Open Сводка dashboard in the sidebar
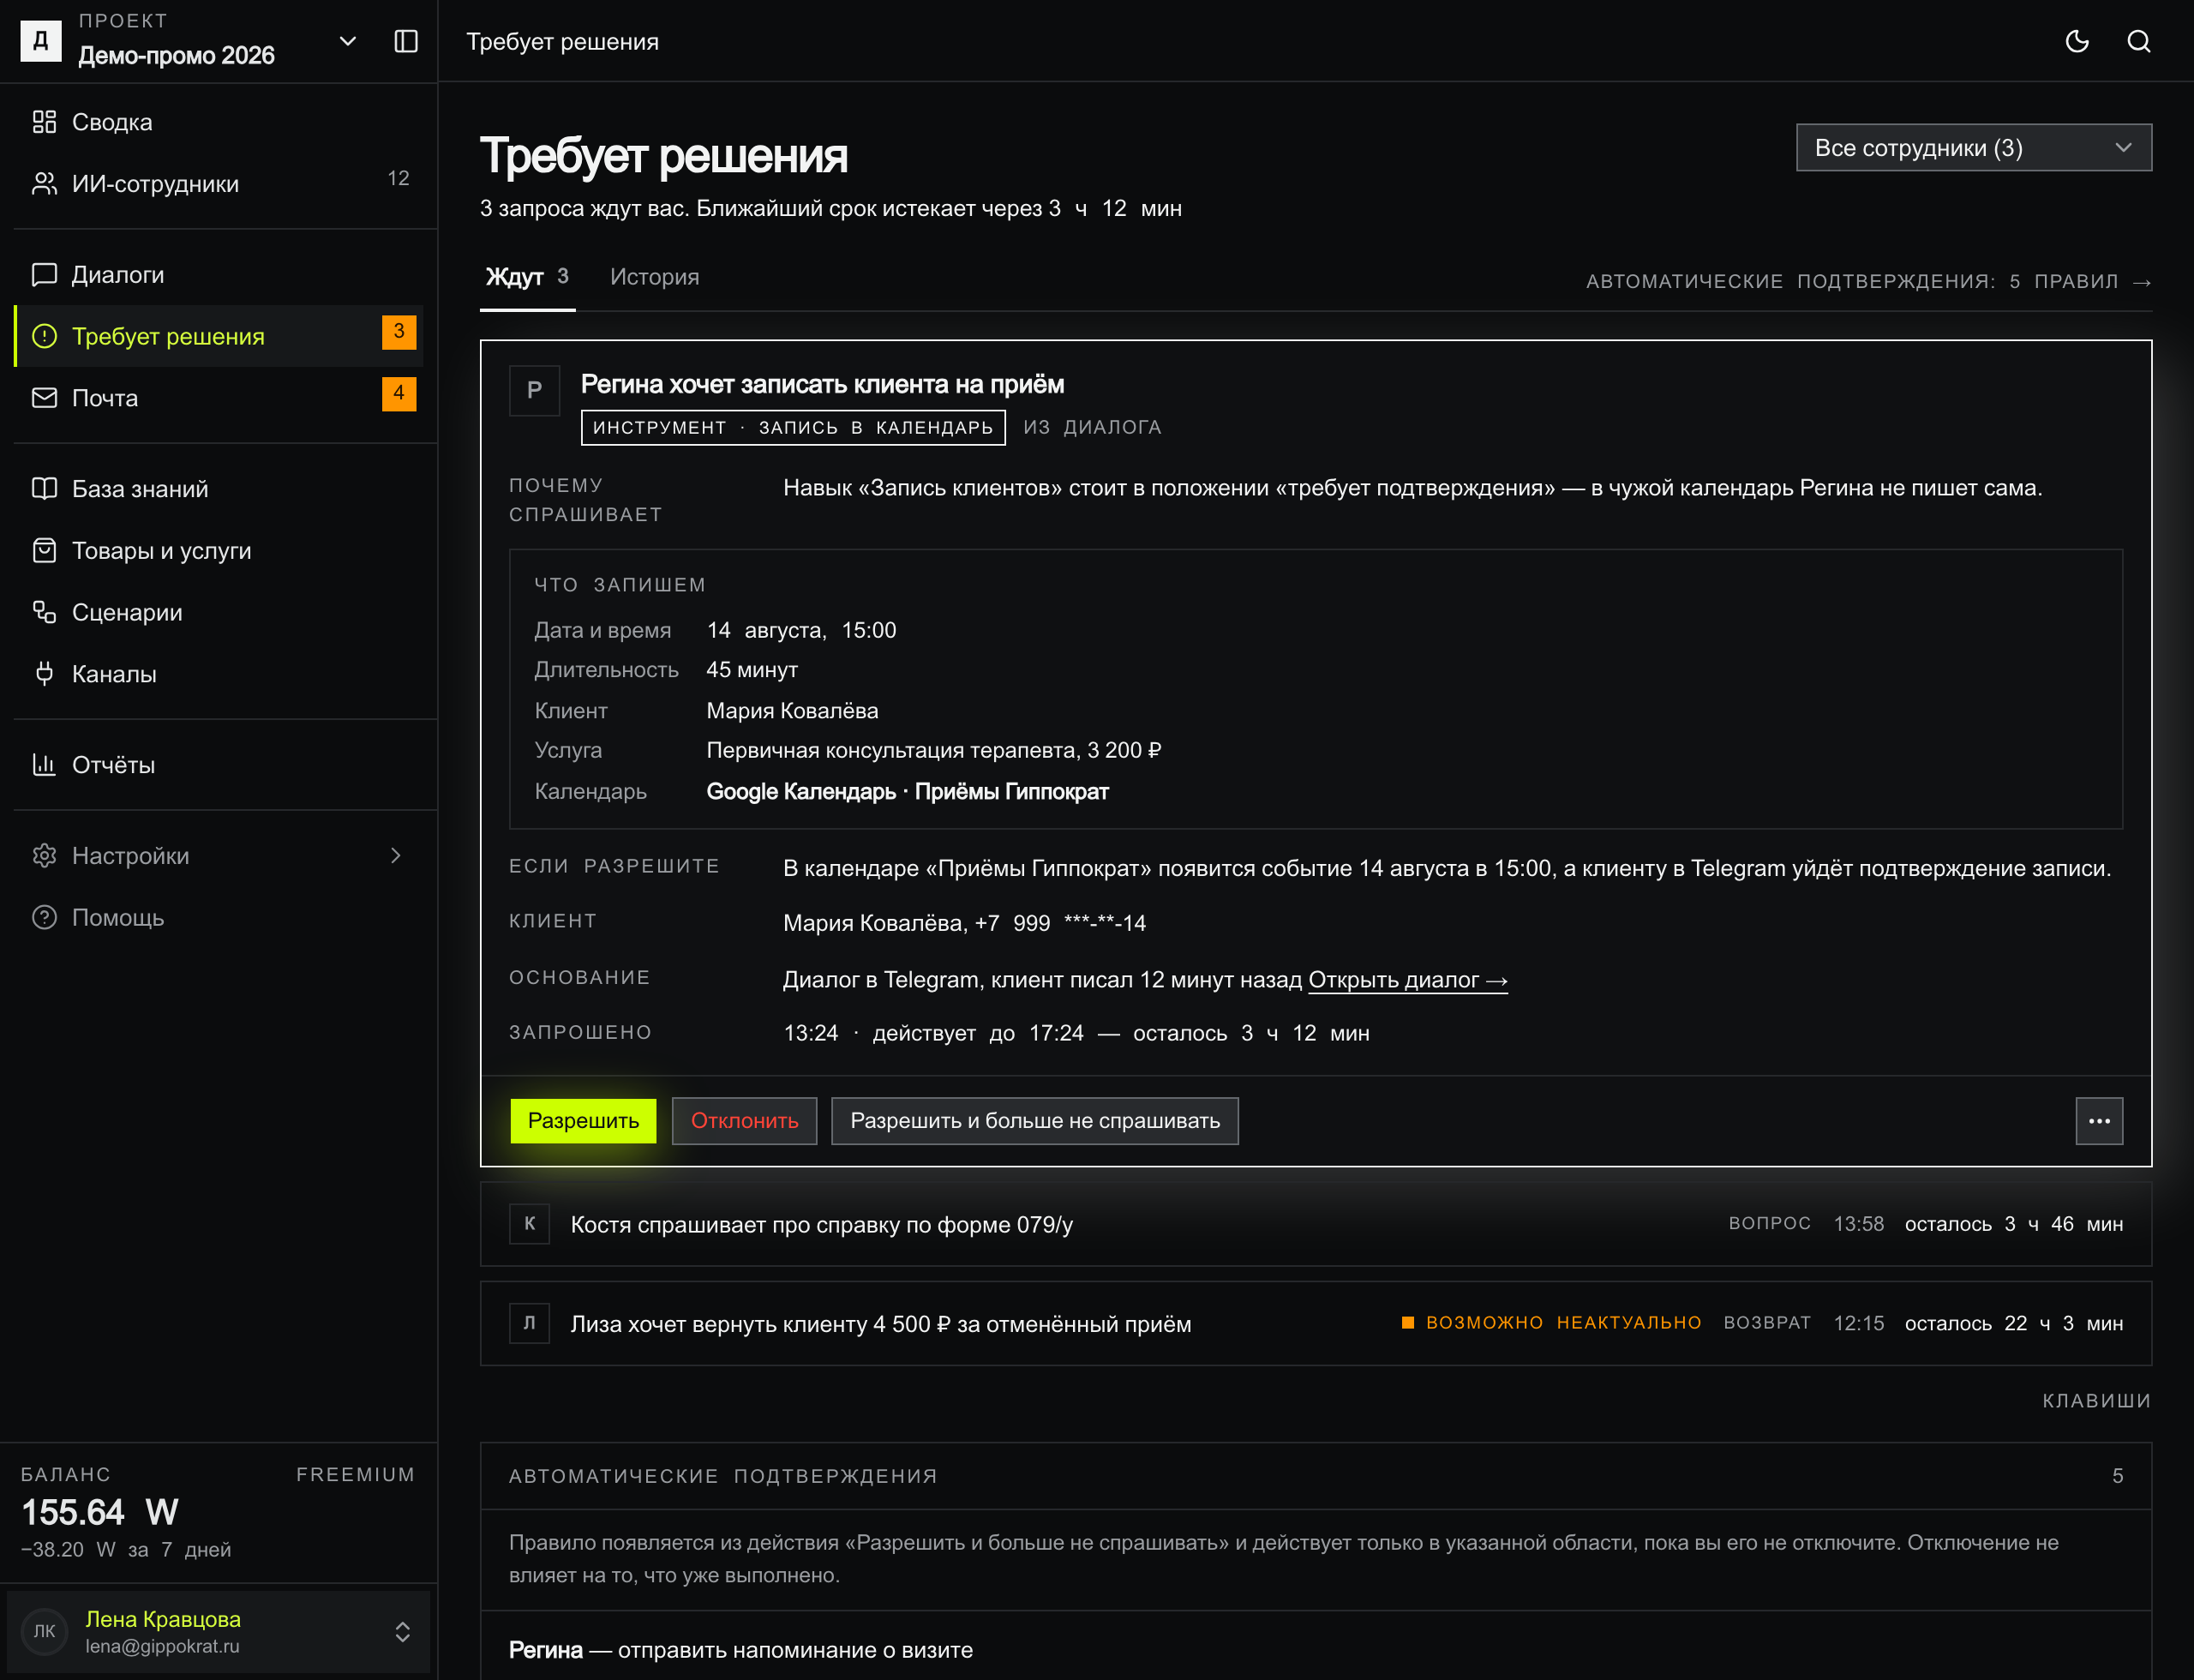 click(219, 122)
